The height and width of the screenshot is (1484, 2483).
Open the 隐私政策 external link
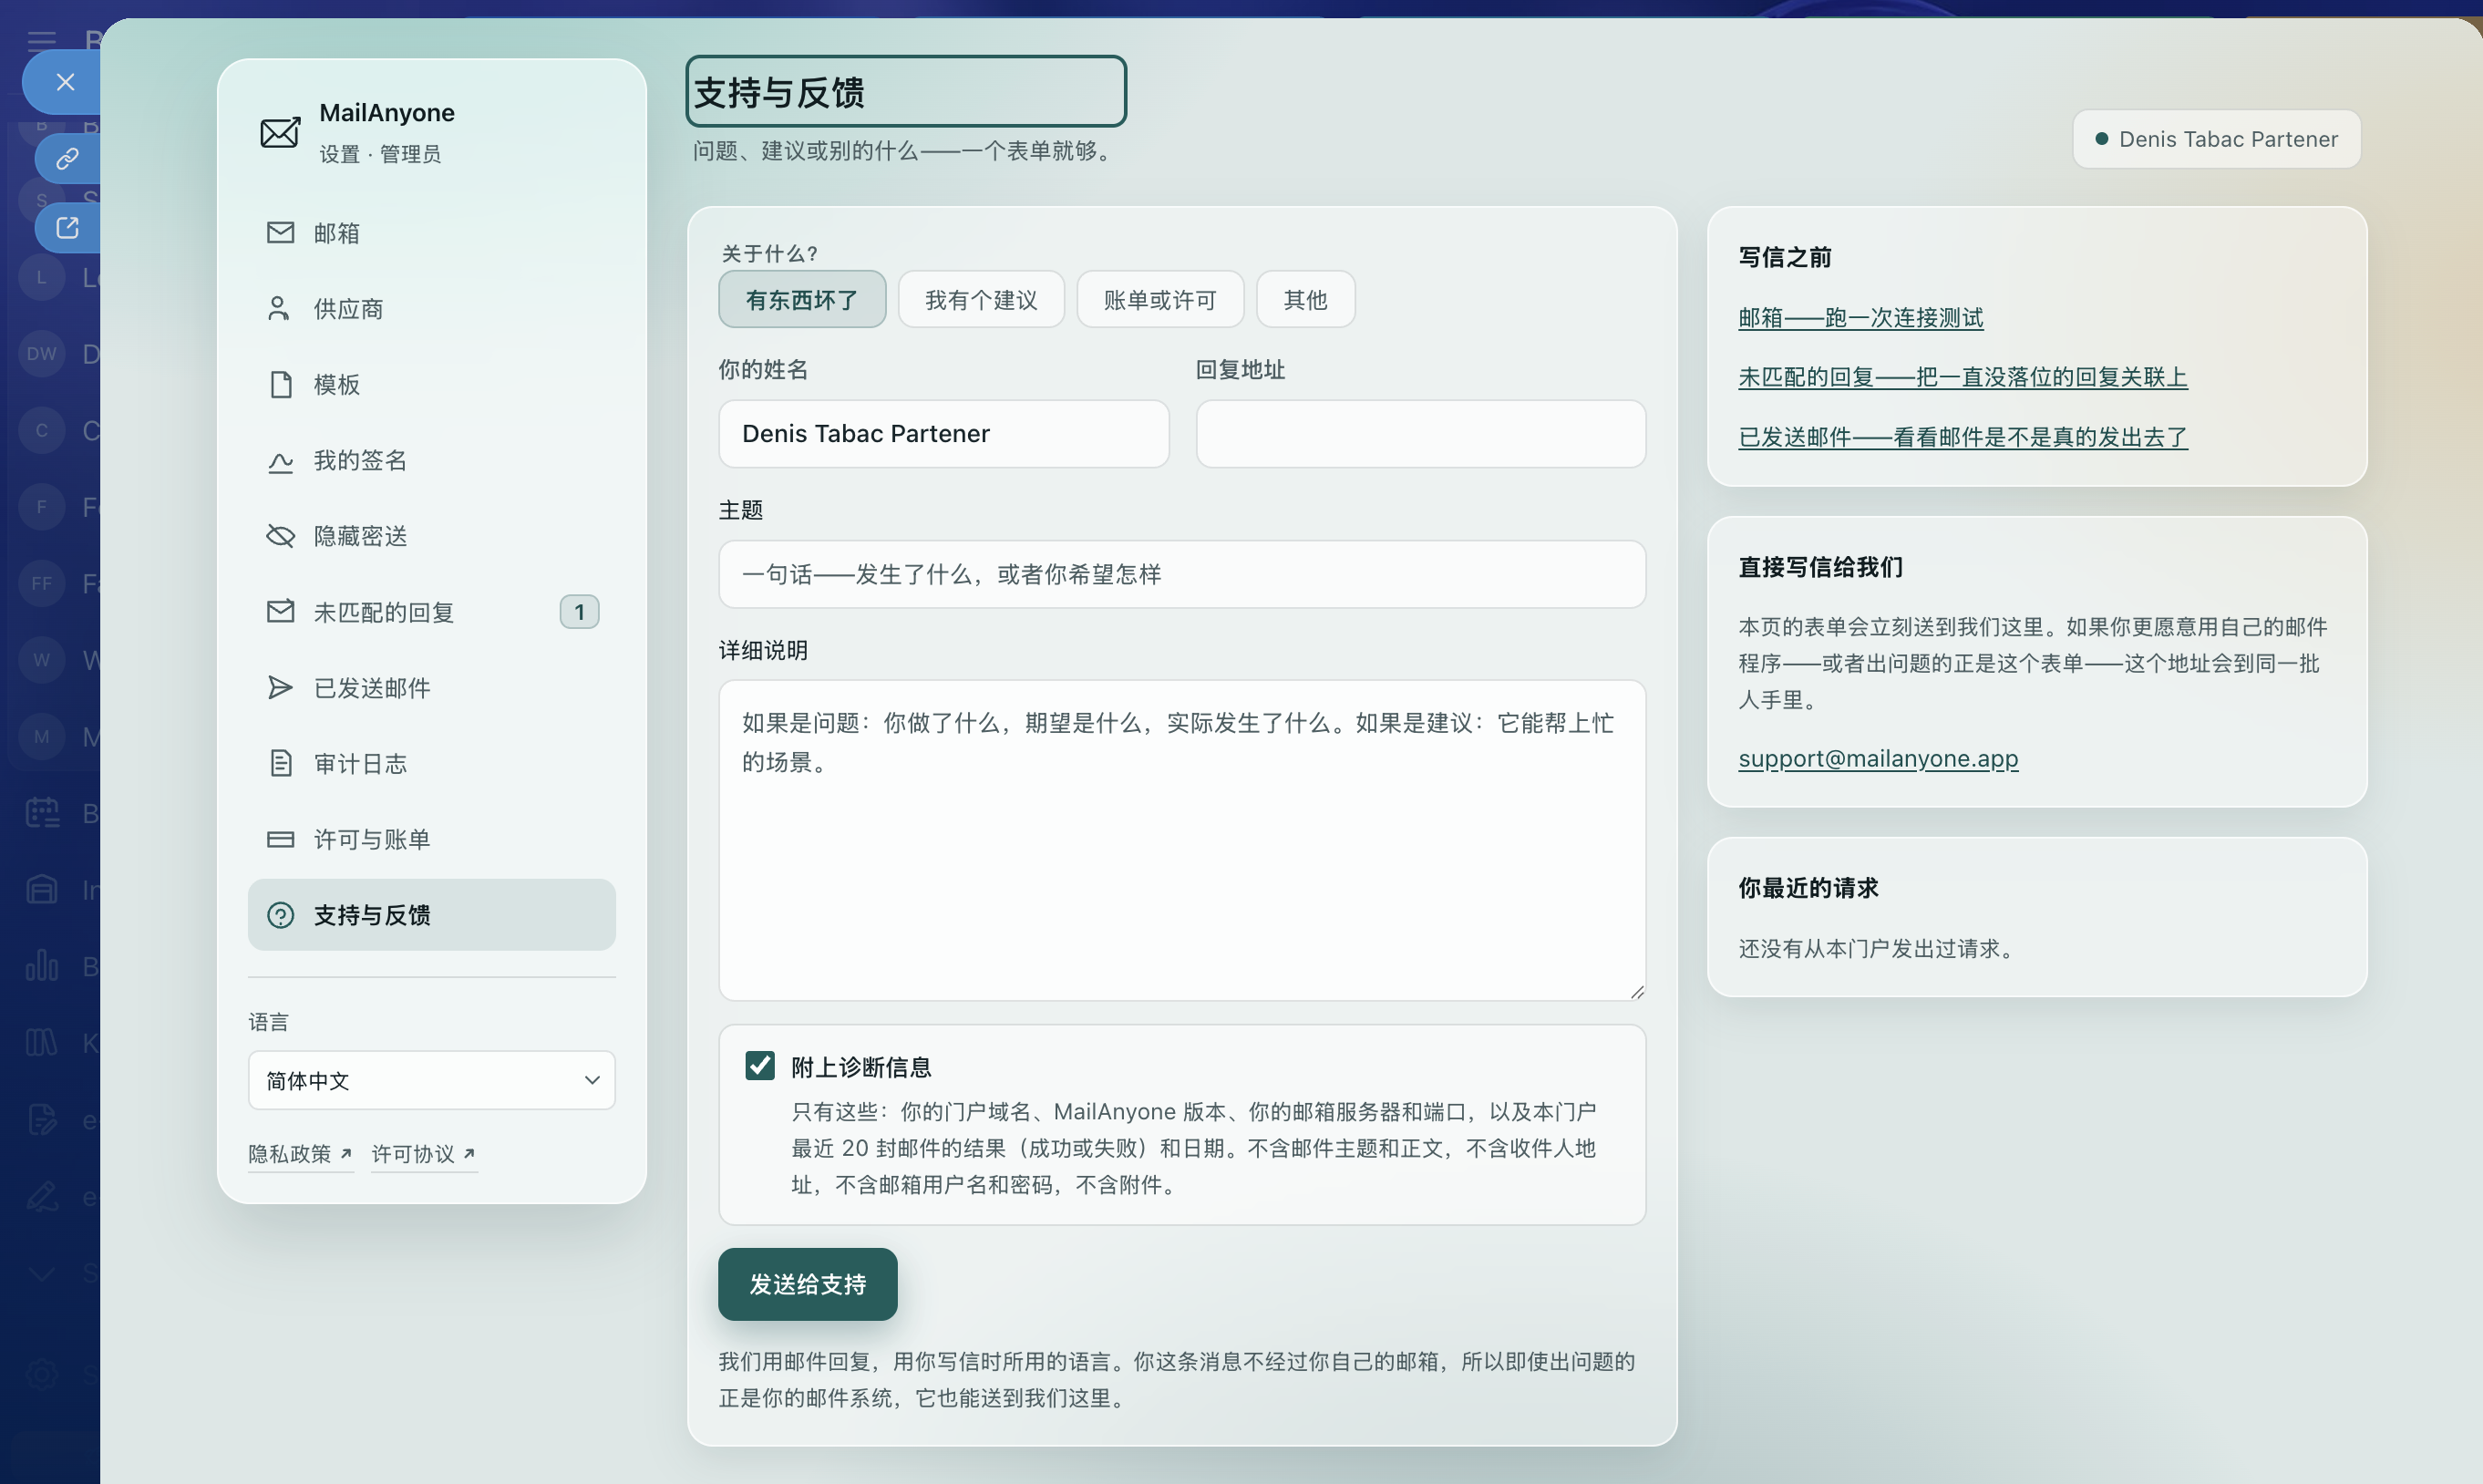coord(300,1154)
